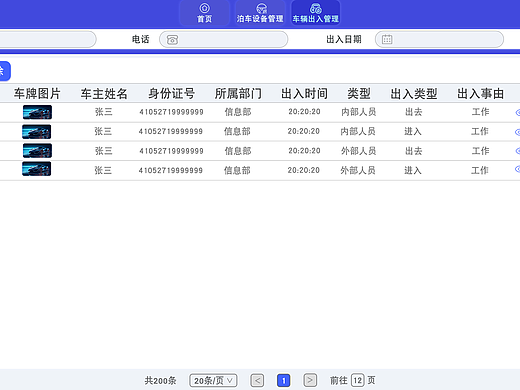The height and width of the screenshot is (390, 520).
Task: Open license plate thumbnail in 外部人员 出去 row
Action: [x=37, y=151]
